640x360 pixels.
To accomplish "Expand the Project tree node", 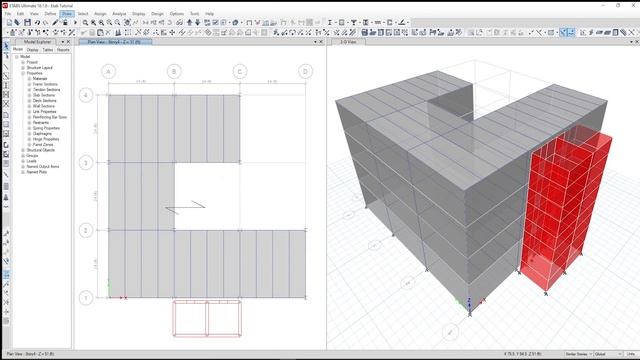I will tap(23, 62).
